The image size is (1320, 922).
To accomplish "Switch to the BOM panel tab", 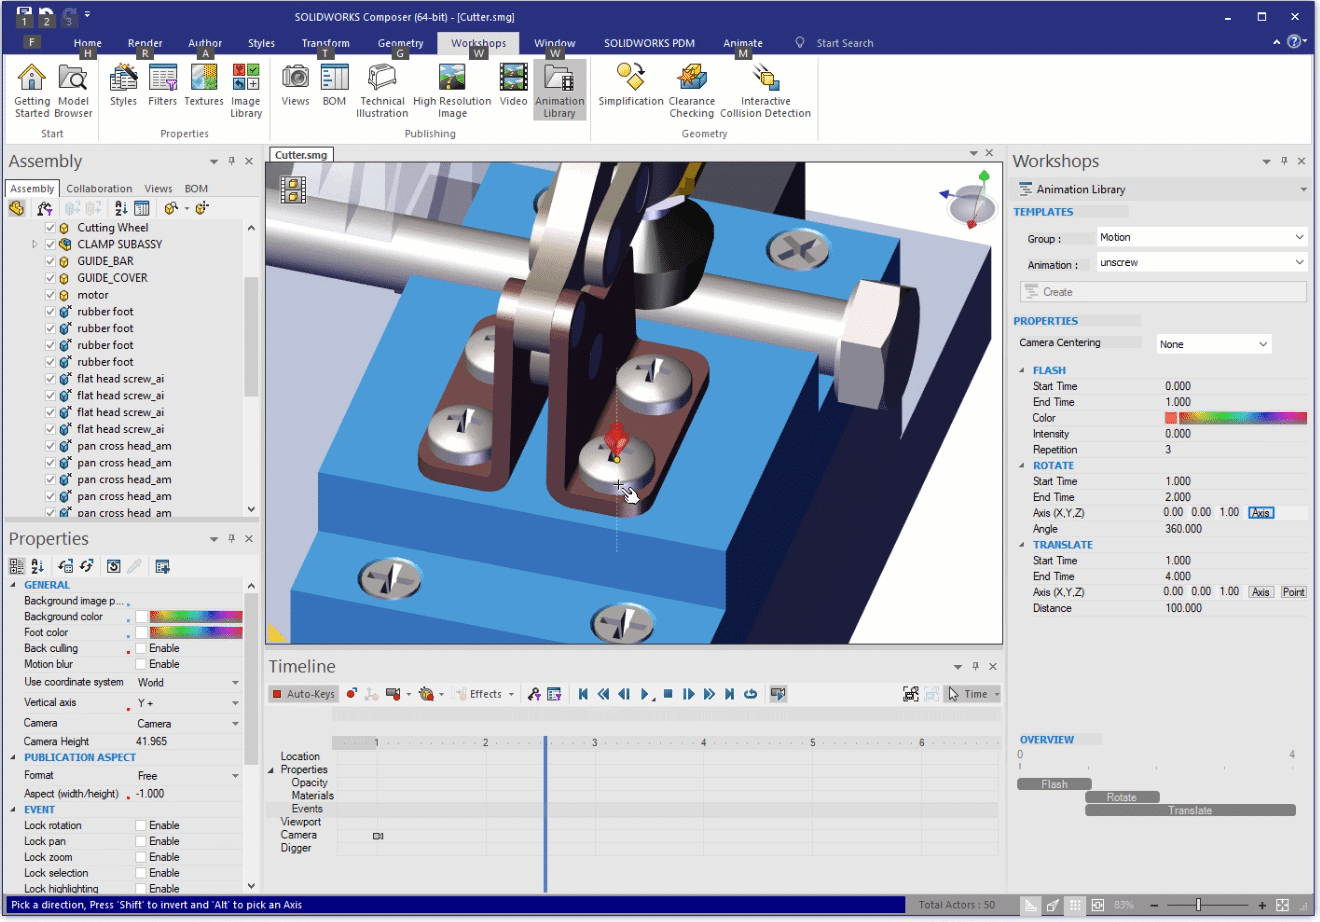I will [x=196, y=188].
